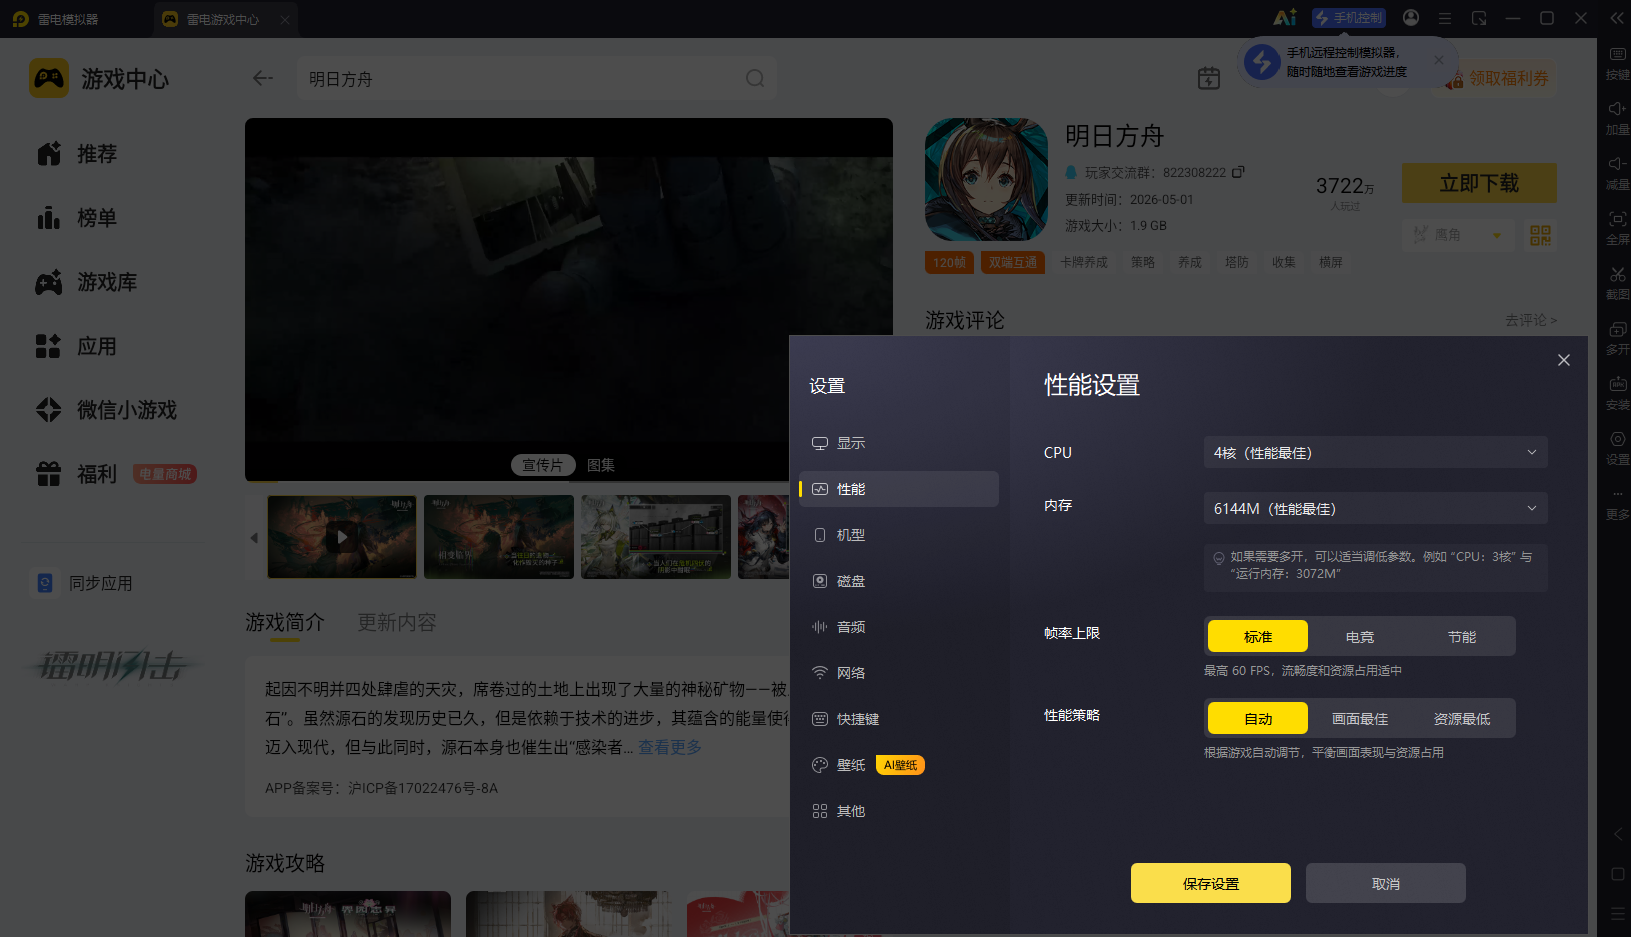Click the back arrow in game center
The height and width of the screenshot is (937, 1631).
pos(263,78)
